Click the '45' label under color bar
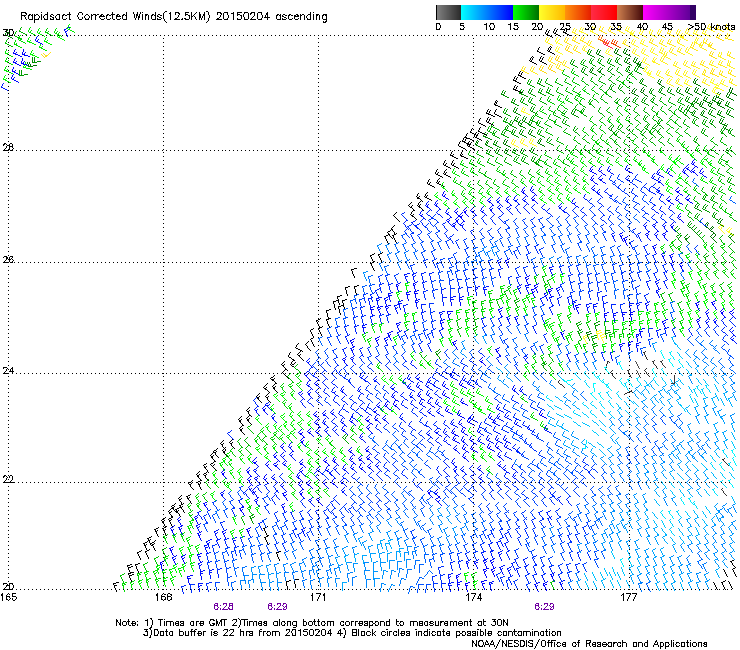This screenshot has height=650, width=740. point(667,27)
